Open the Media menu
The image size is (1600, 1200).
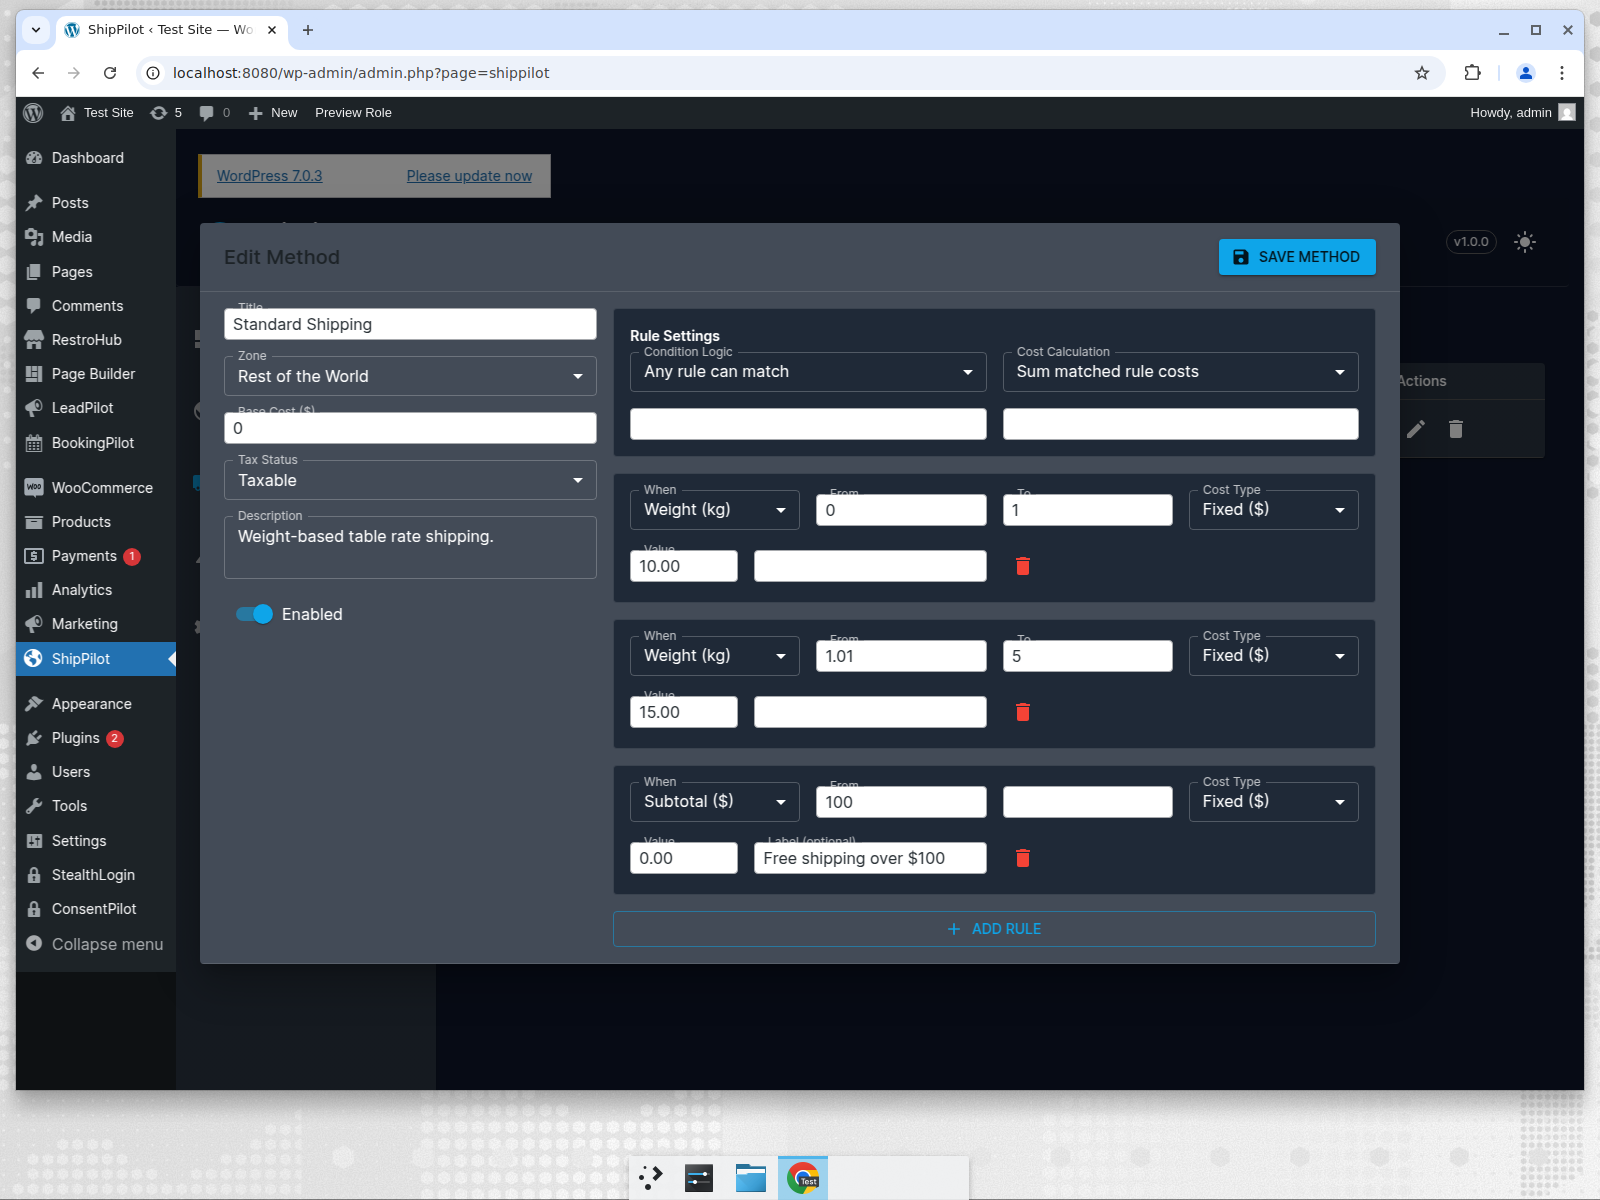coord(96,237)
